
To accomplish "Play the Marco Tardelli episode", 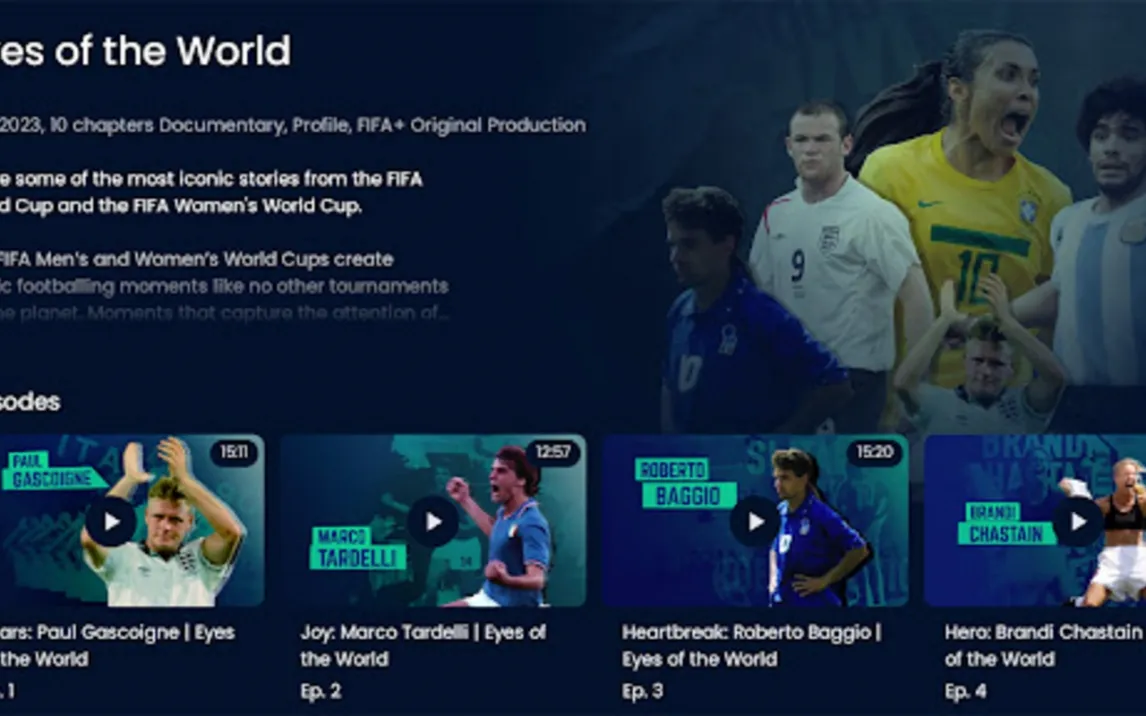I will 433,522.
